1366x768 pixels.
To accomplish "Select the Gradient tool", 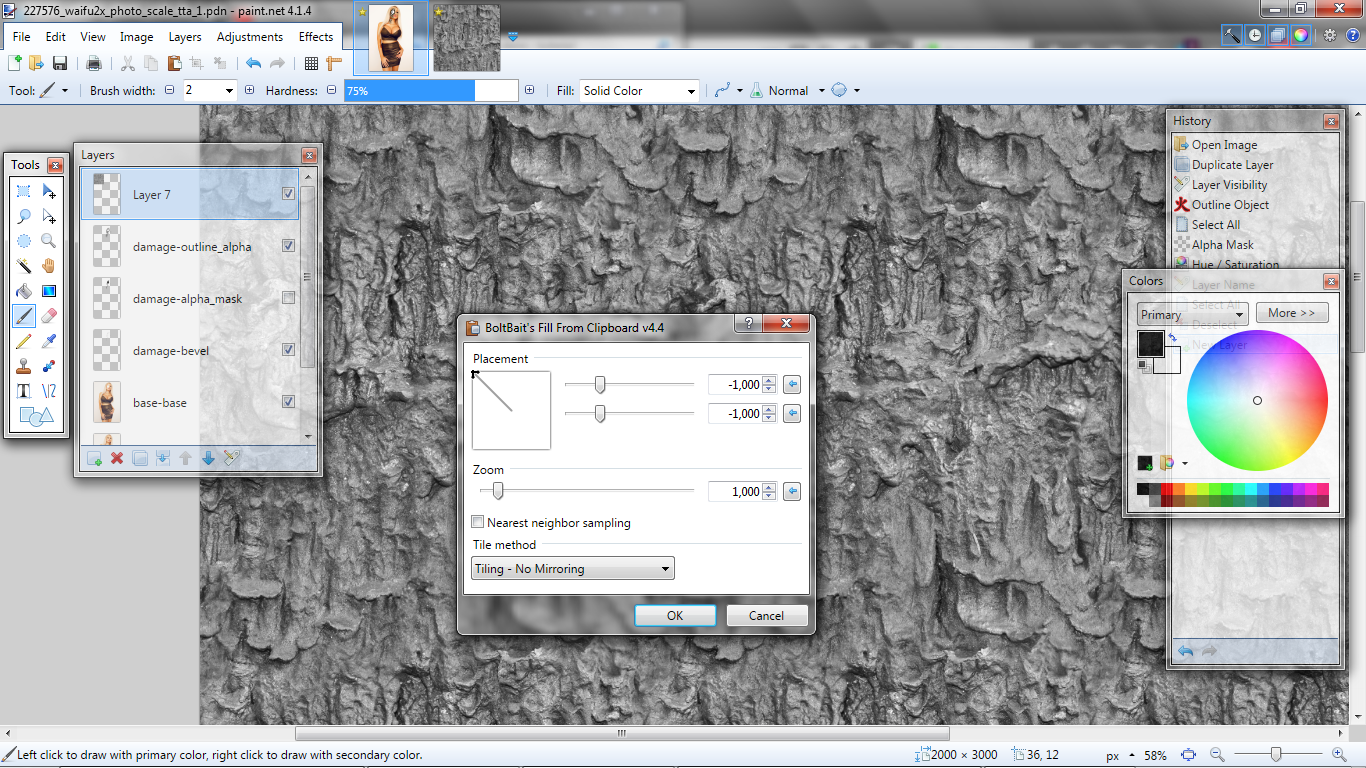I will tap(49, 291).
